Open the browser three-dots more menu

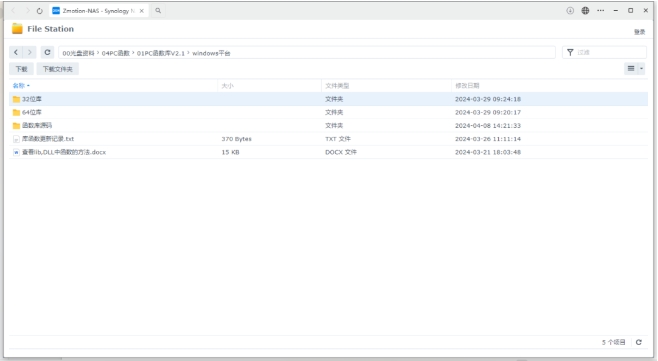[x=601, y=10]
